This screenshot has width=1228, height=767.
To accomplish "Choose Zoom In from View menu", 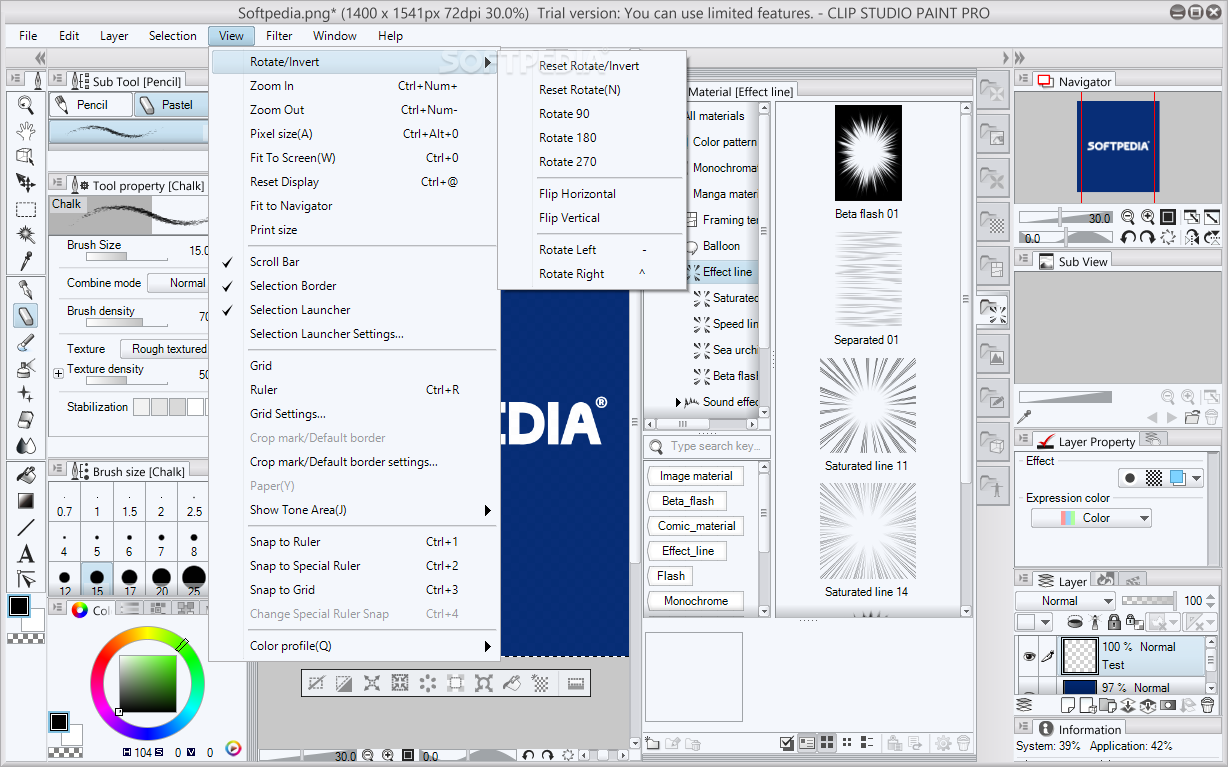I will click(354, 86).
